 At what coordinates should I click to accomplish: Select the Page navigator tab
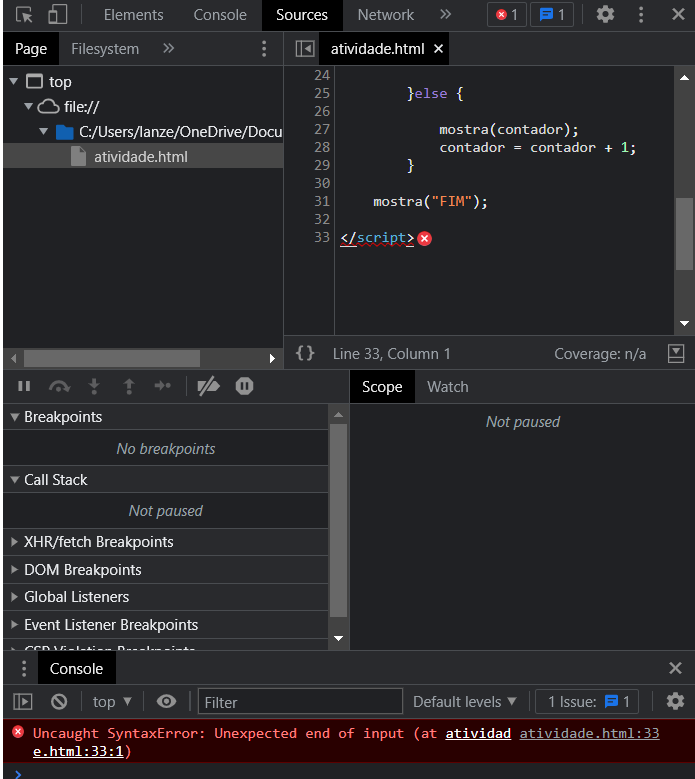(31, 49)
